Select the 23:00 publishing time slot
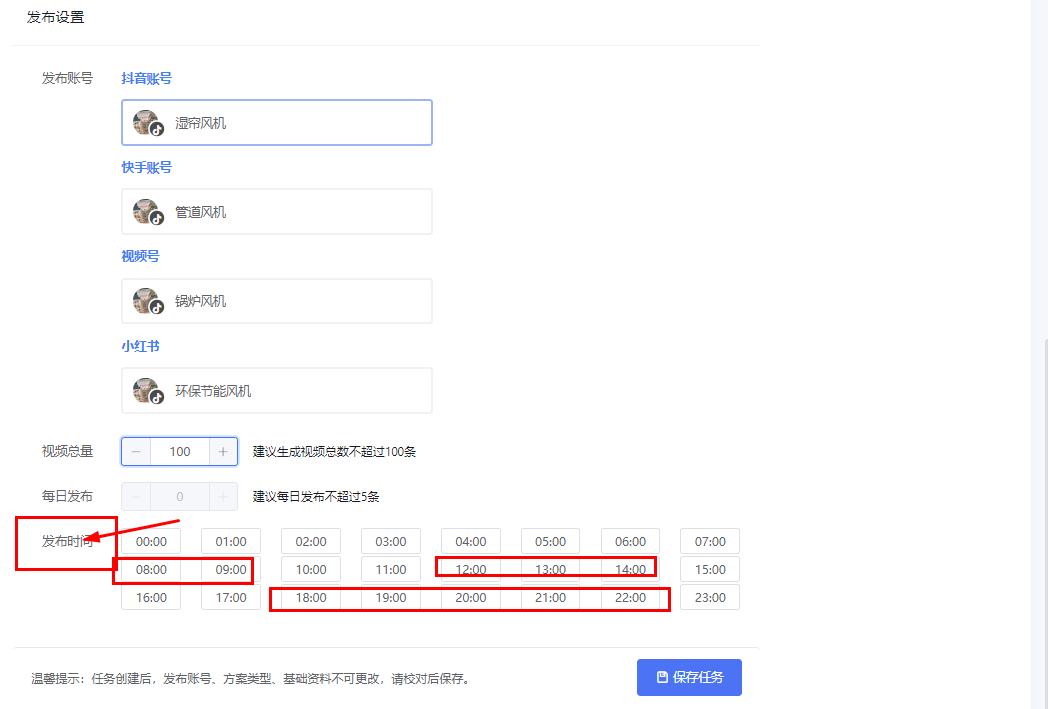The width and height of the screenshot is (1048, 709). point(710,597)
